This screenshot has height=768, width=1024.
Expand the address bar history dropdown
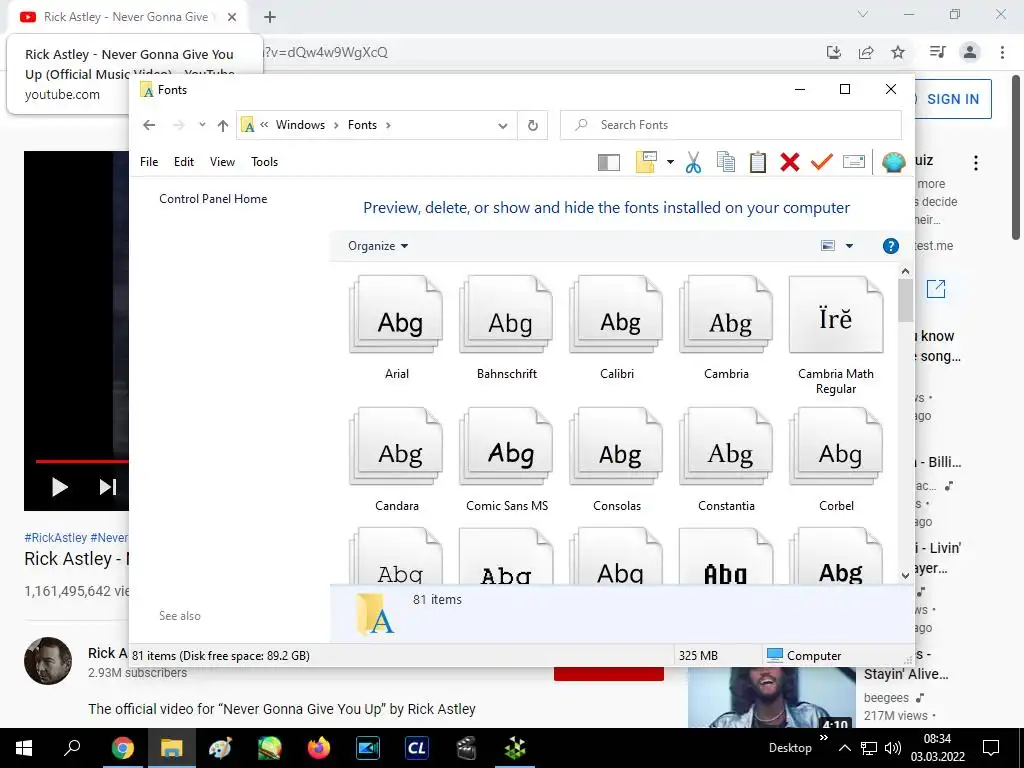(502, 125)
